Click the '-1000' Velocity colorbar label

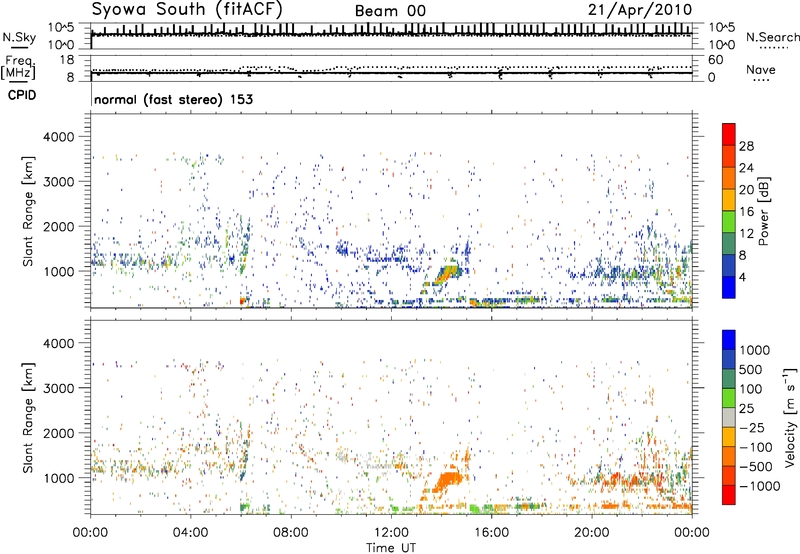(x=760, y=486)
